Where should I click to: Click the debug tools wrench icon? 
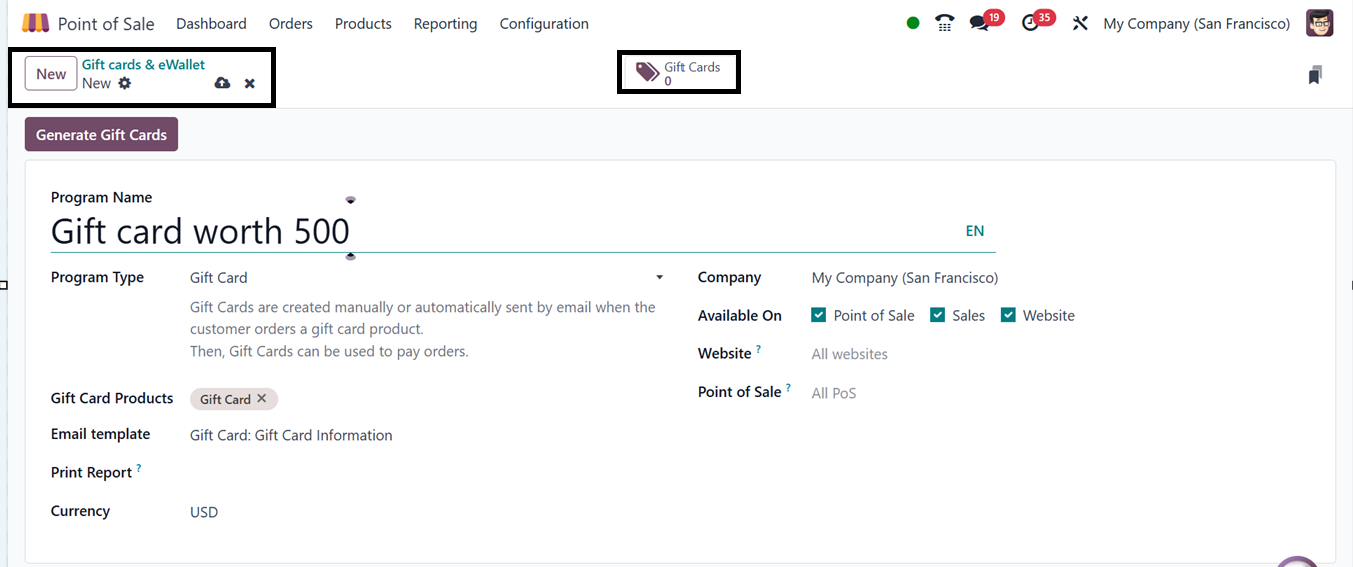click(x=1080, y=23)
